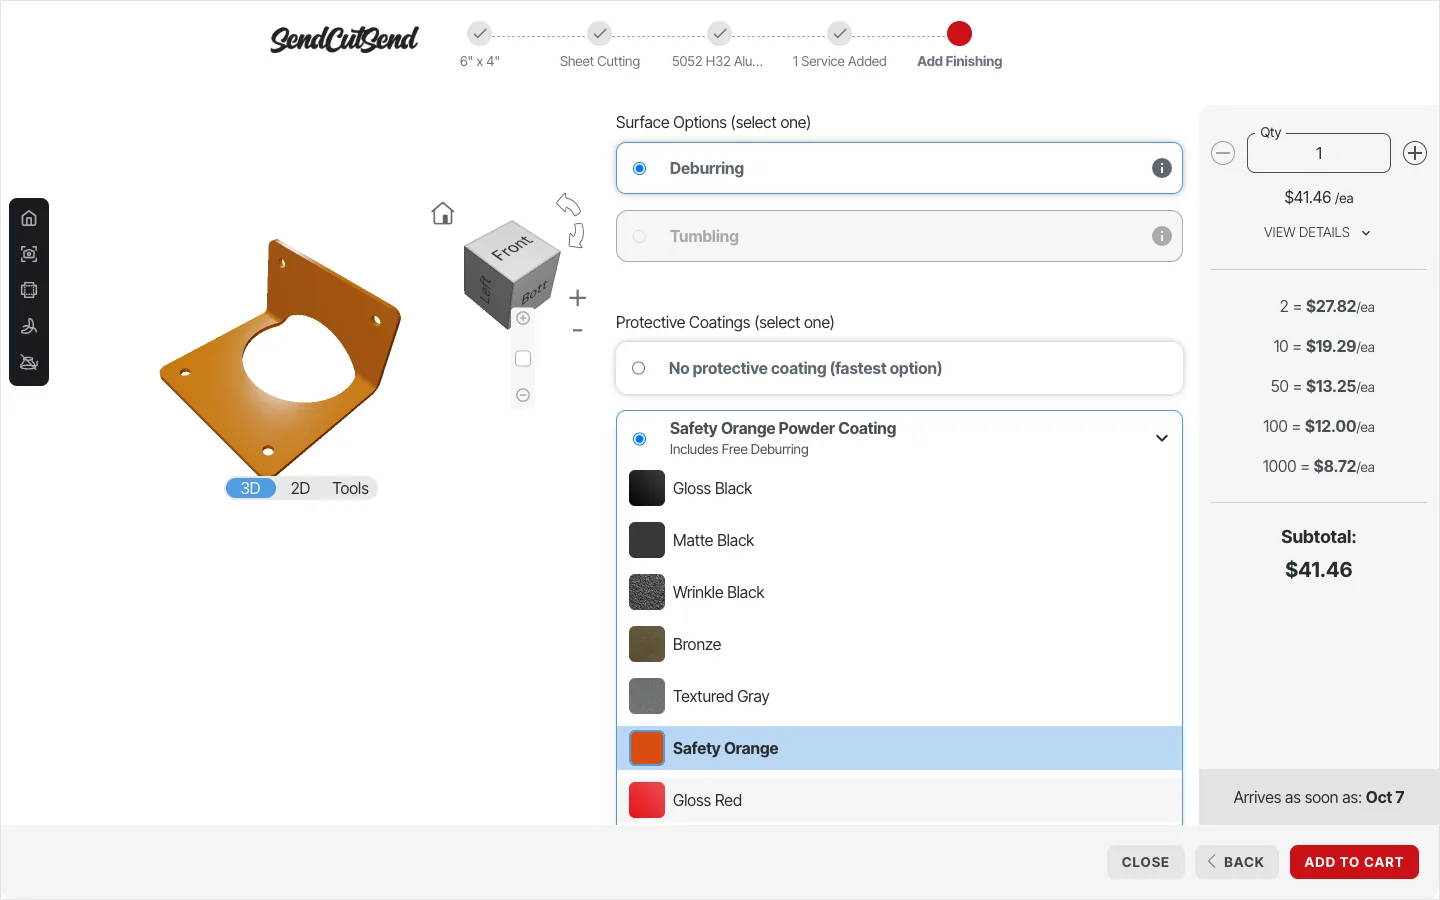Open the Deburring info icon
The width and height of the screenshot is (1440, 900).
click(1161, 168)
